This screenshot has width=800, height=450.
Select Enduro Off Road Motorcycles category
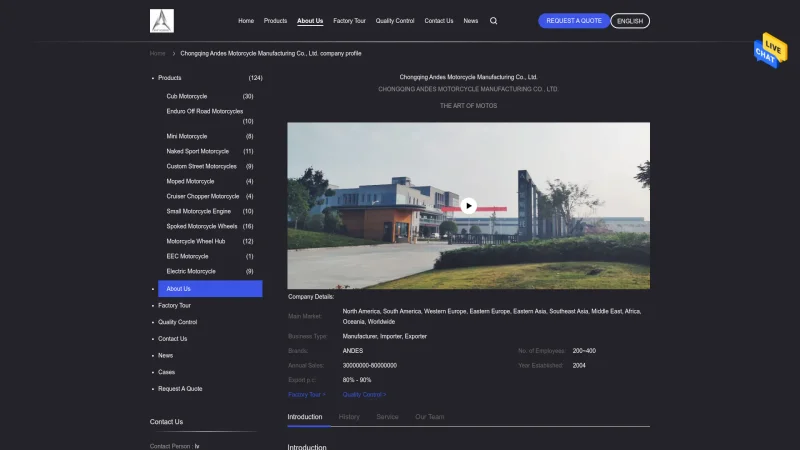pyautogui.click(x=205, y=111)
